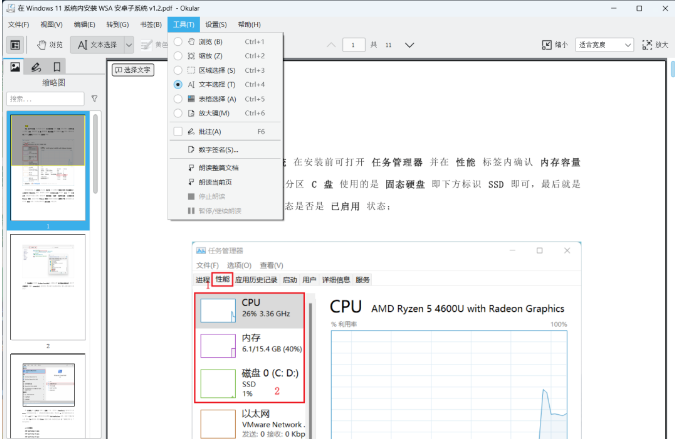Choose the speak current page entry
675x439 pixels.
coord(226,182)
